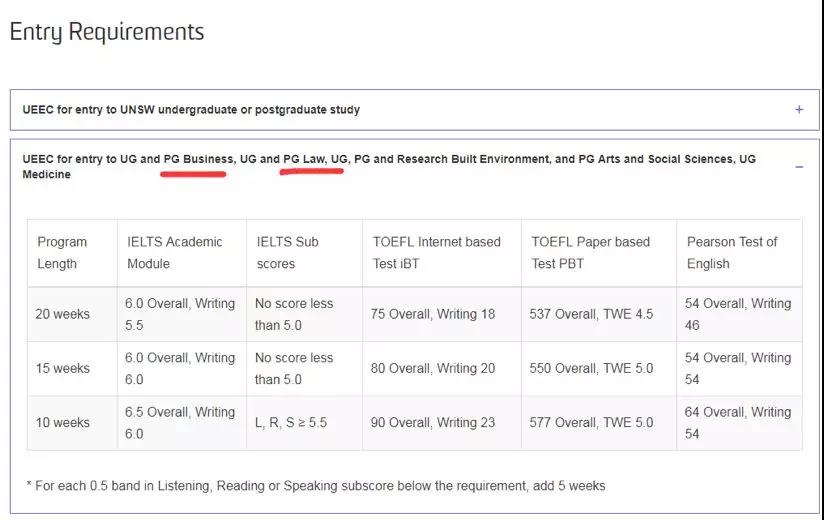Click the 6.0 Overall, Writing 5.5 cell
Screen dimensions: 824x520
click(182, 314)
